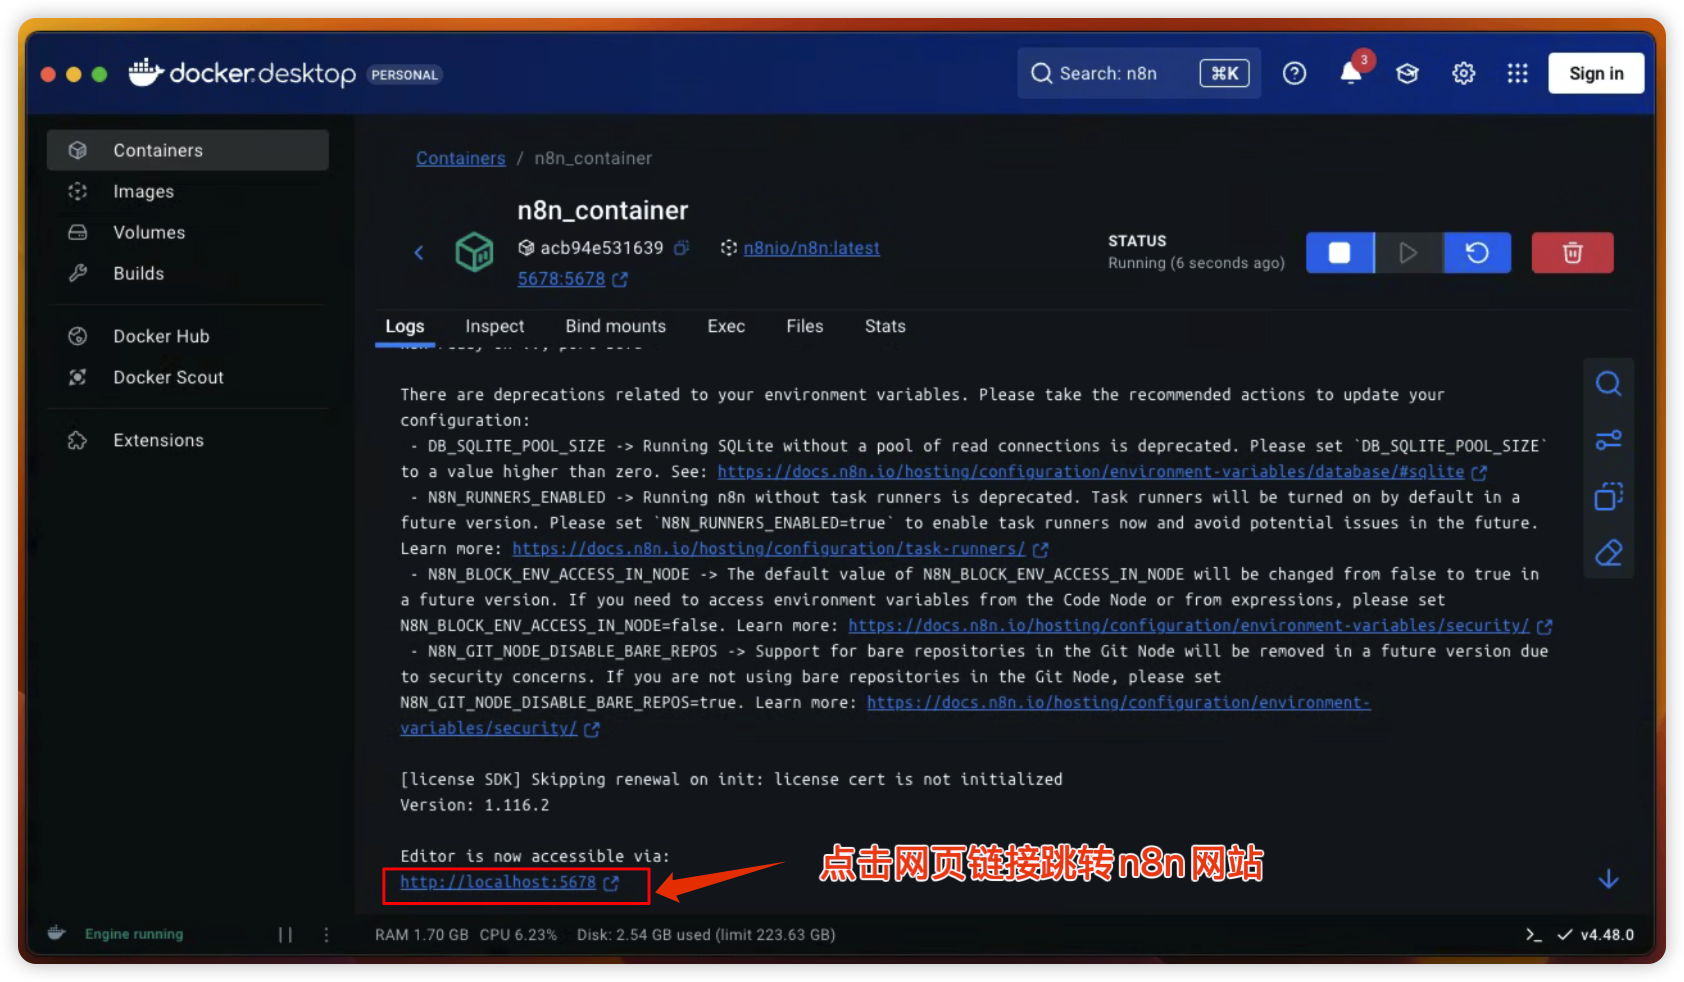Open the n8nio/n8n:latest image link
The height and width of the screenshot is (982, 1684).
pos(812,248)
